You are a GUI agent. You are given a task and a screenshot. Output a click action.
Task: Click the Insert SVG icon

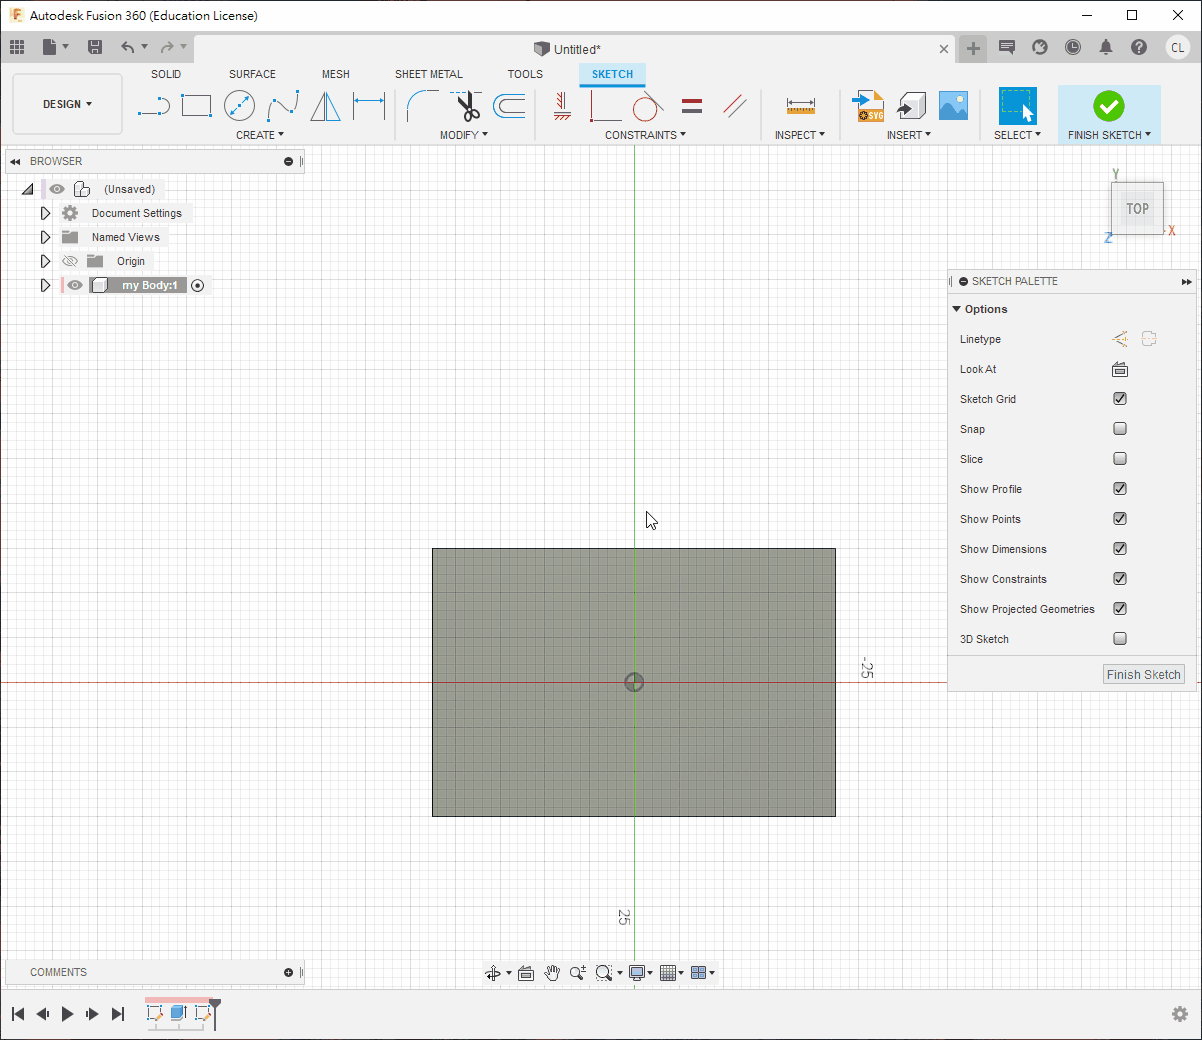pos(868,106)
